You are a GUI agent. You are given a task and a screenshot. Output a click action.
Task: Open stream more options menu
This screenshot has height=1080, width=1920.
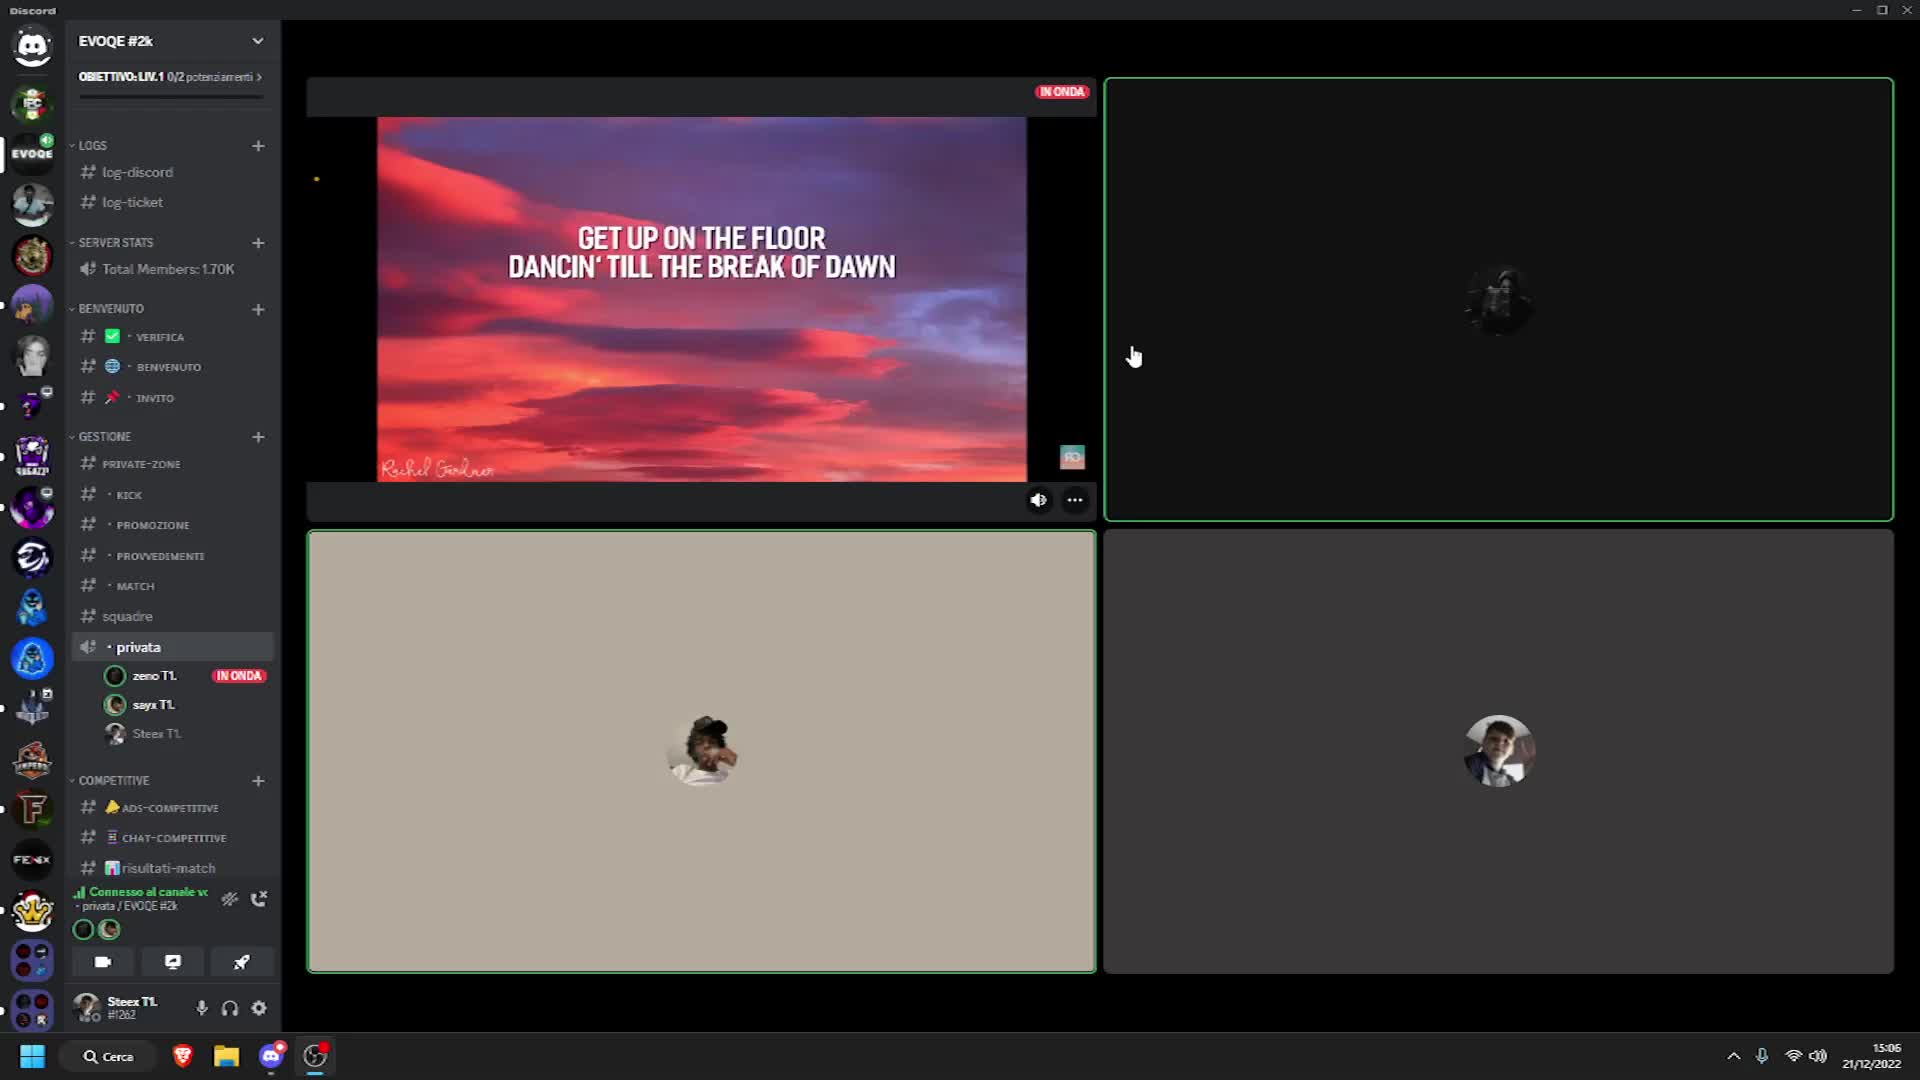1075,500
